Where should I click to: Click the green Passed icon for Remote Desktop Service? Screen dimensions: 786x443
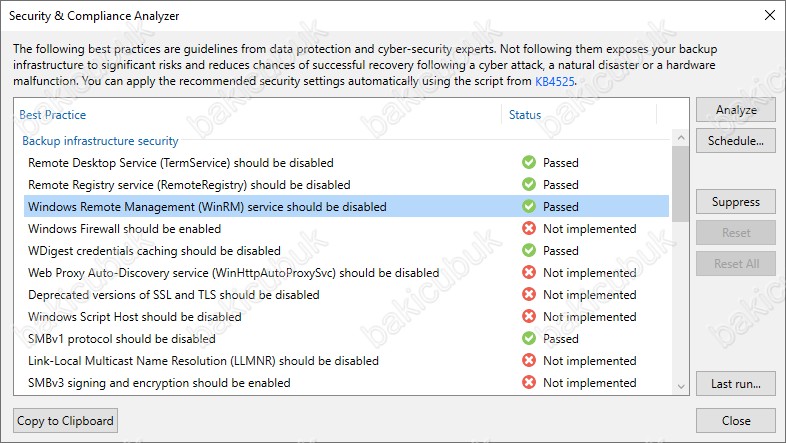tap(528, 163)
